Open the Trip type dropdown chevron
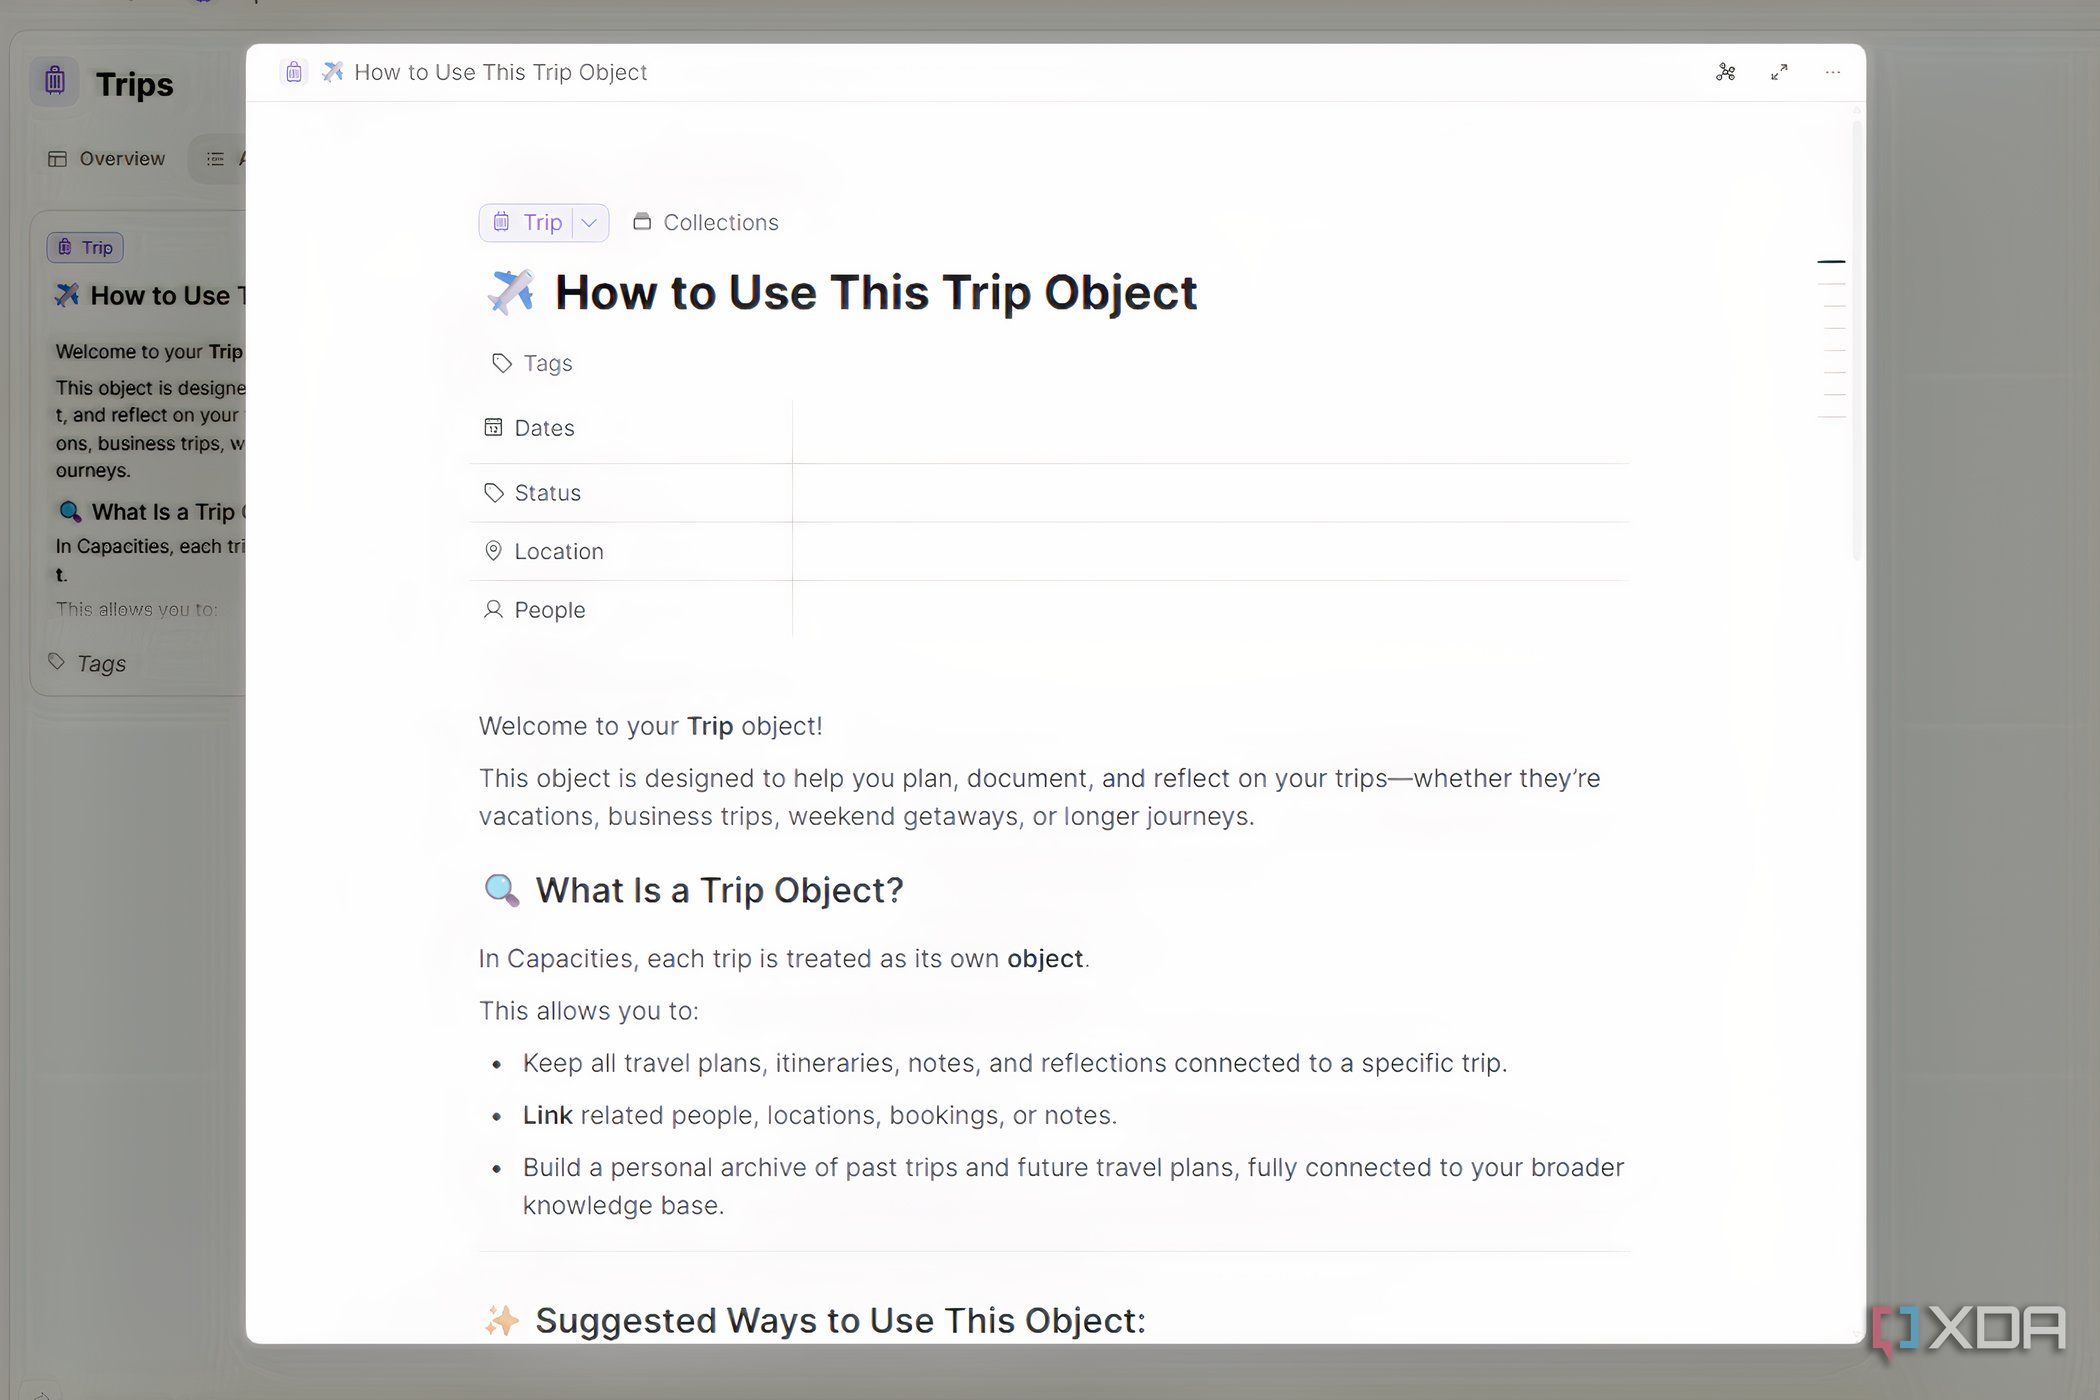The image size is (2100, 1400). (x=590, y=222)
